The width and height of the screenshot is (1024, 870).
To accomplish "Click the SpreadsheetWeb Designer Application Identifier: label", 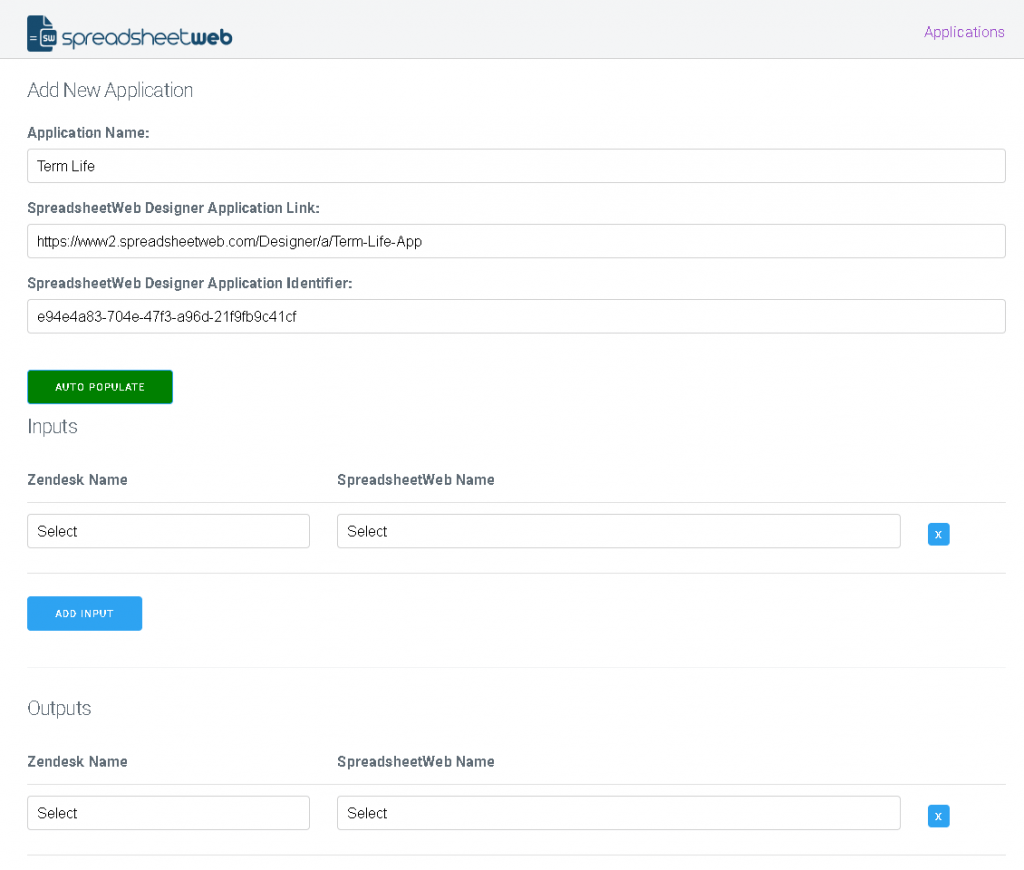I will [x=189, y=283].
